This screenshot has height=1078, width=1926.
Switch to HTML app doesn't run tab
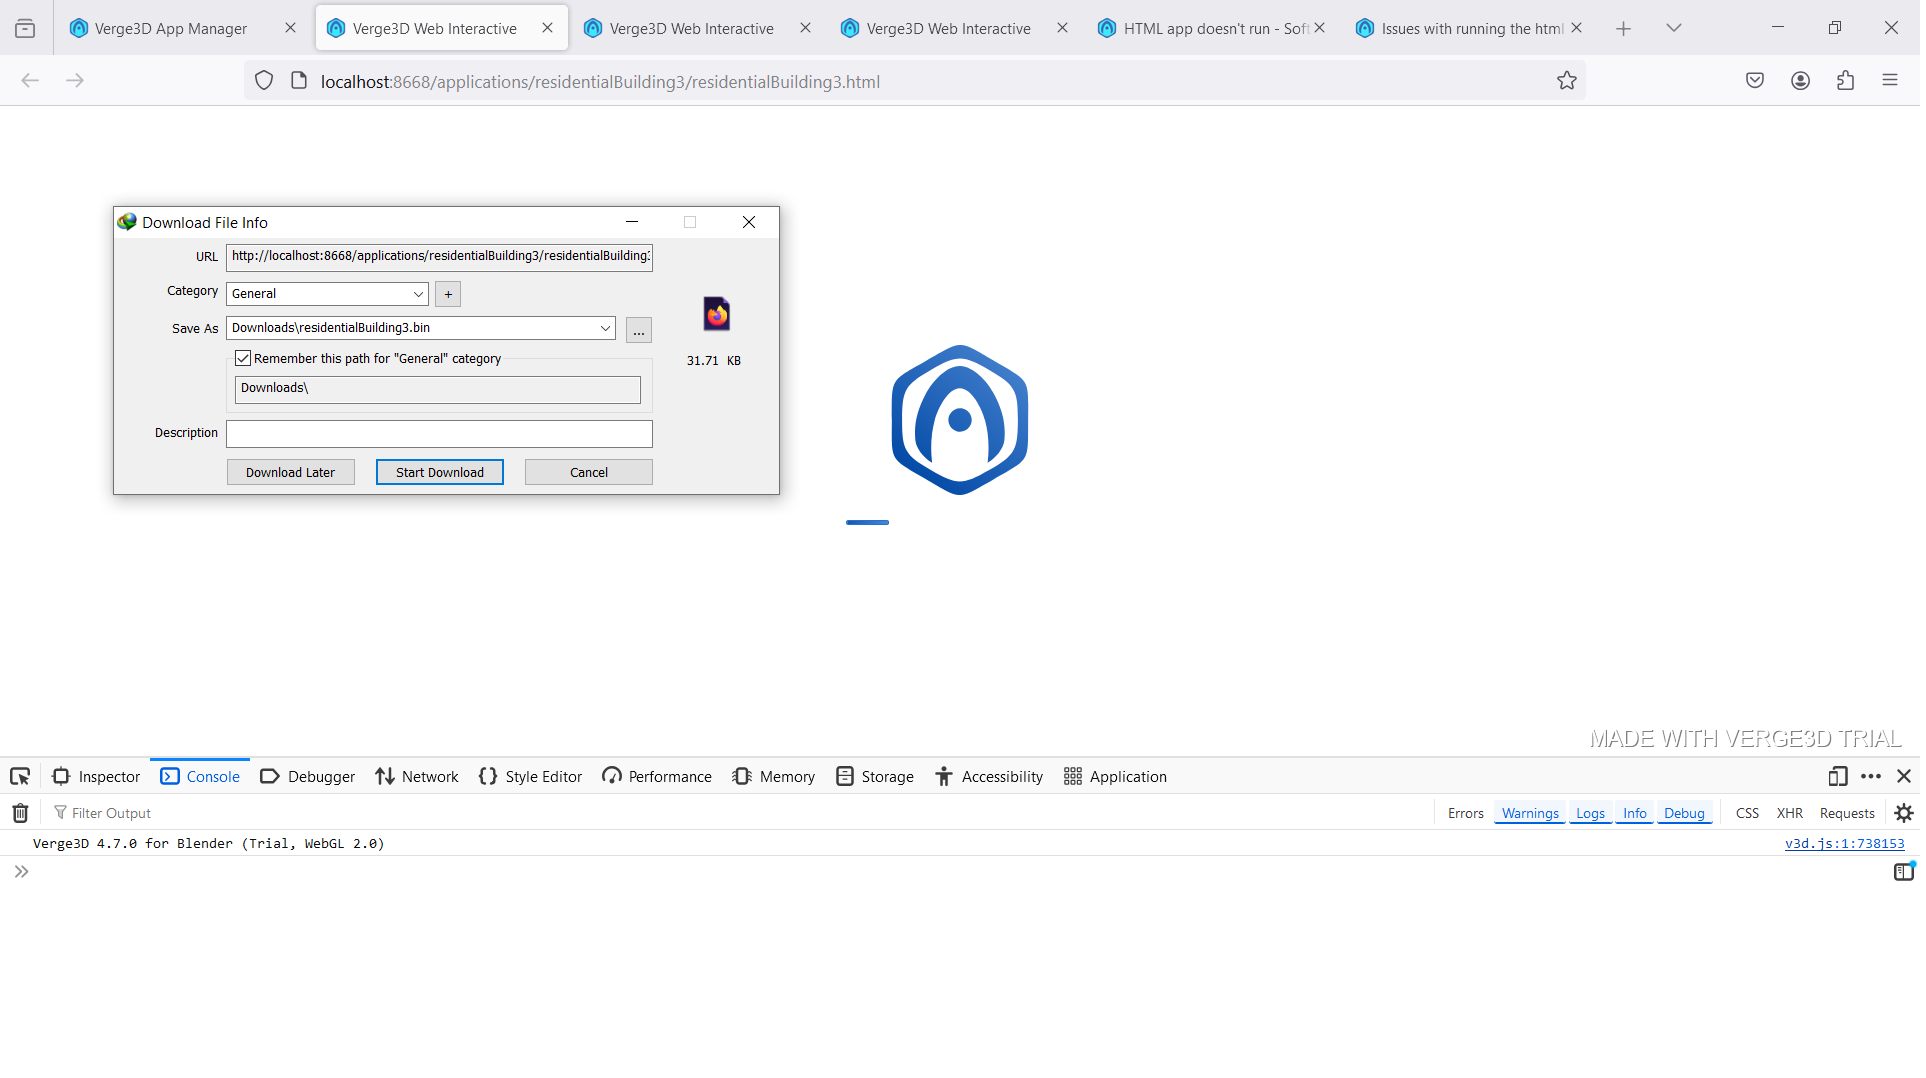click(1215, 29)
